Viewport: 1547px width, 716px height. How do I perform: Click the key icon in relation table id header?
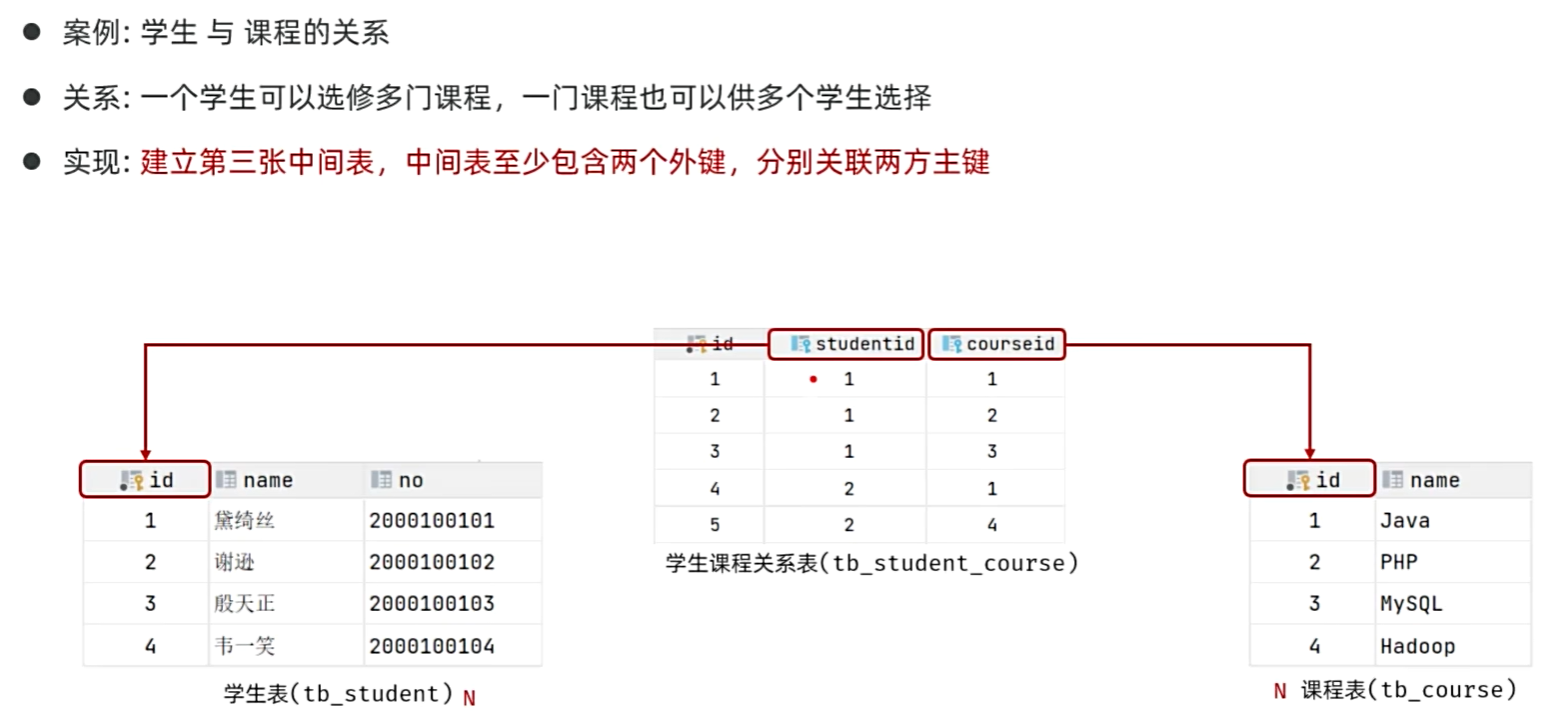point(696,344)
